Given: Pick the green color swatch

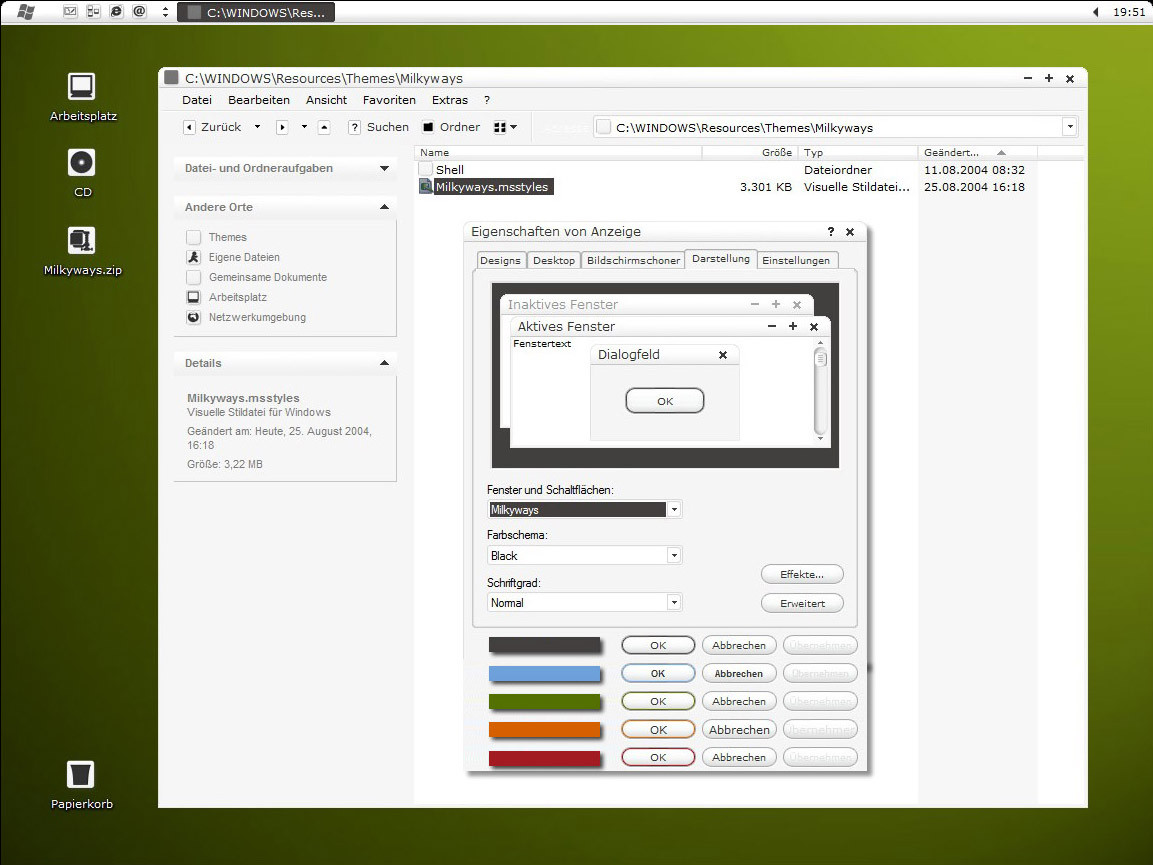Looking at the screenshot, I should coord(545,701).
